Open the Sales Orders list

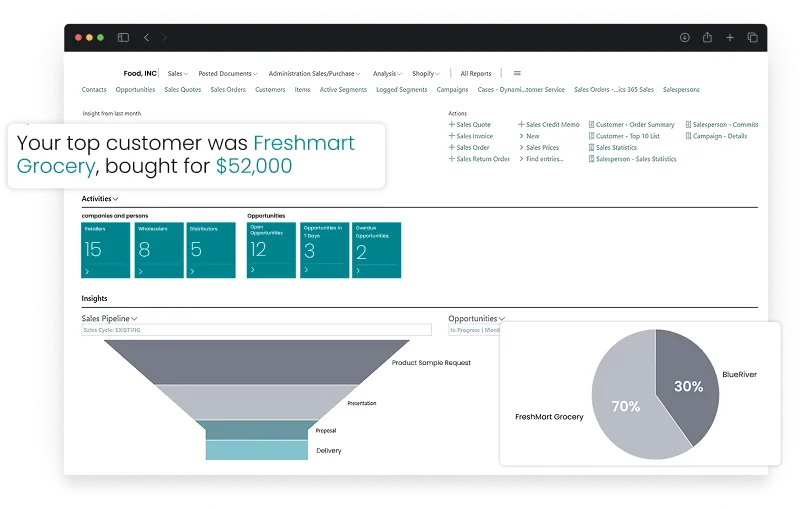click(x=228, y=90)
